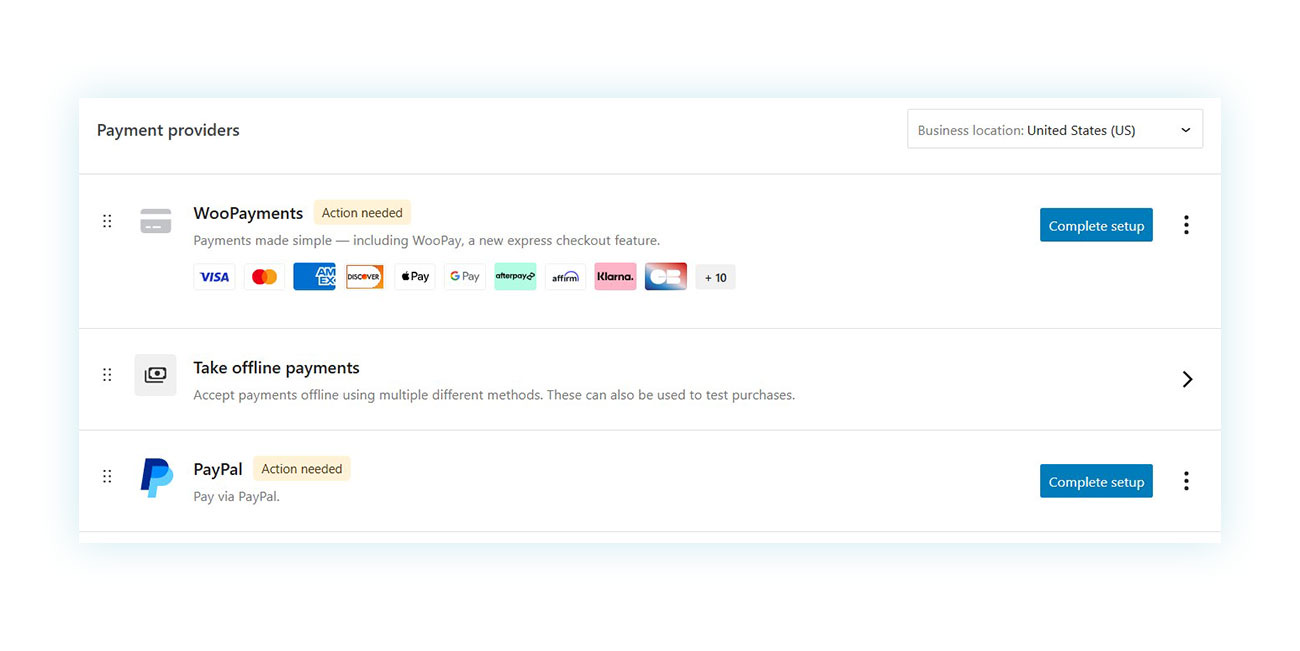The image size is (1300, 651).
Task: Click the Mastercard payment logo
Action: coord(264,277)
